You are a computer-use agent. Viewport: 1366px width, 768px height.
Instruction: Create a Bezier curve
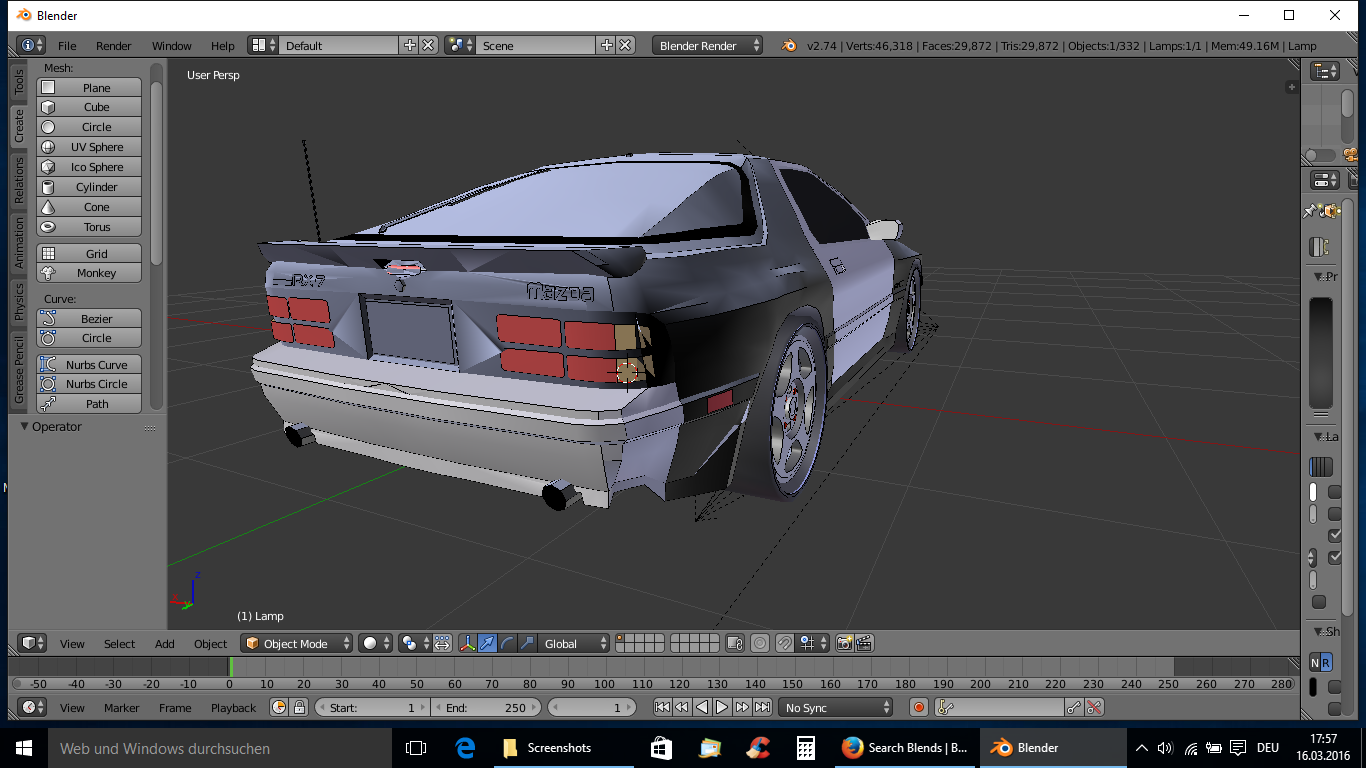point(89,319)
